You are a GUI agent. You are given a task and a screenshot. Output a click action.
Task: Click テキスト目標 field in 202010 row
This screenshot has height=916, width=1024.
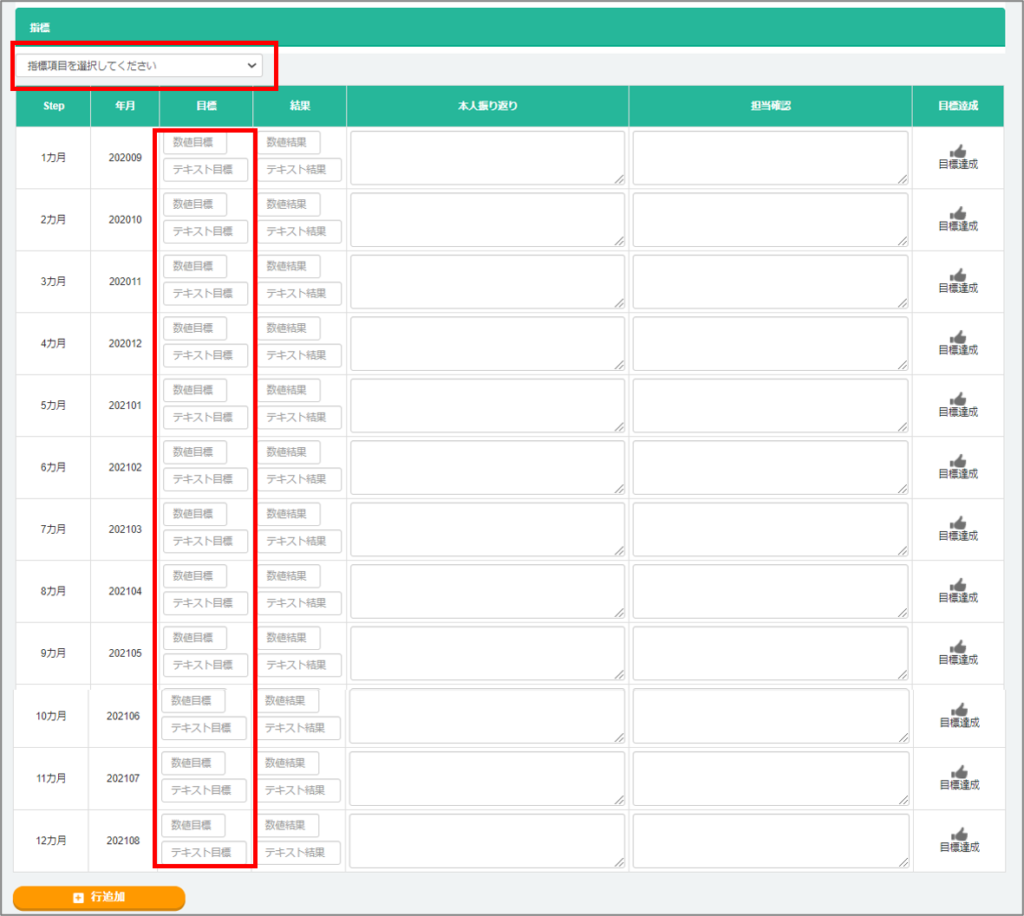pyautogui.click(x=205, y=232)
